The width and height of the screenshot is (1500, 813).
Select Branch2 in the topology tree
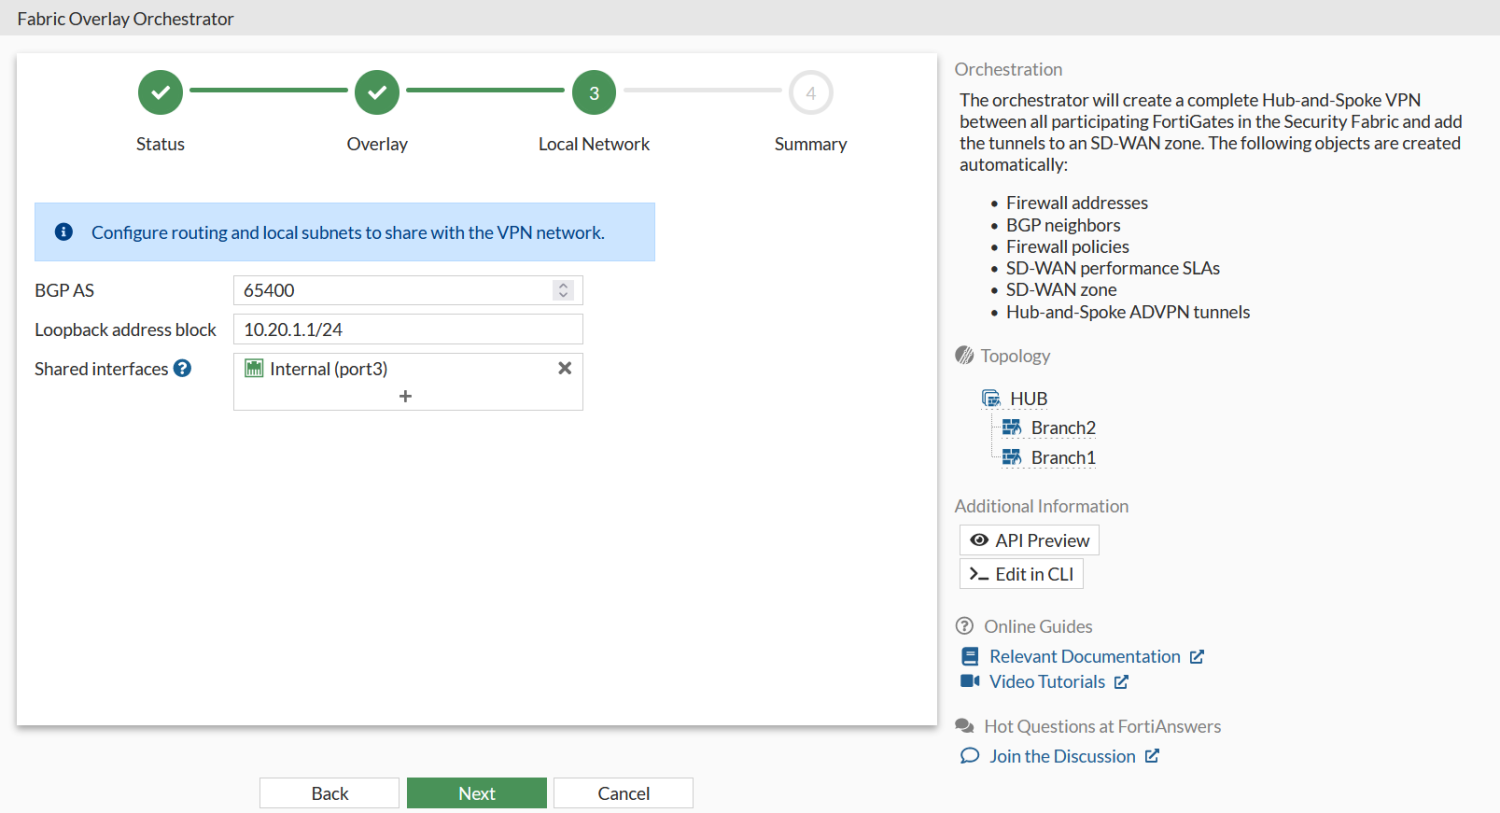tap(1062, 428)
